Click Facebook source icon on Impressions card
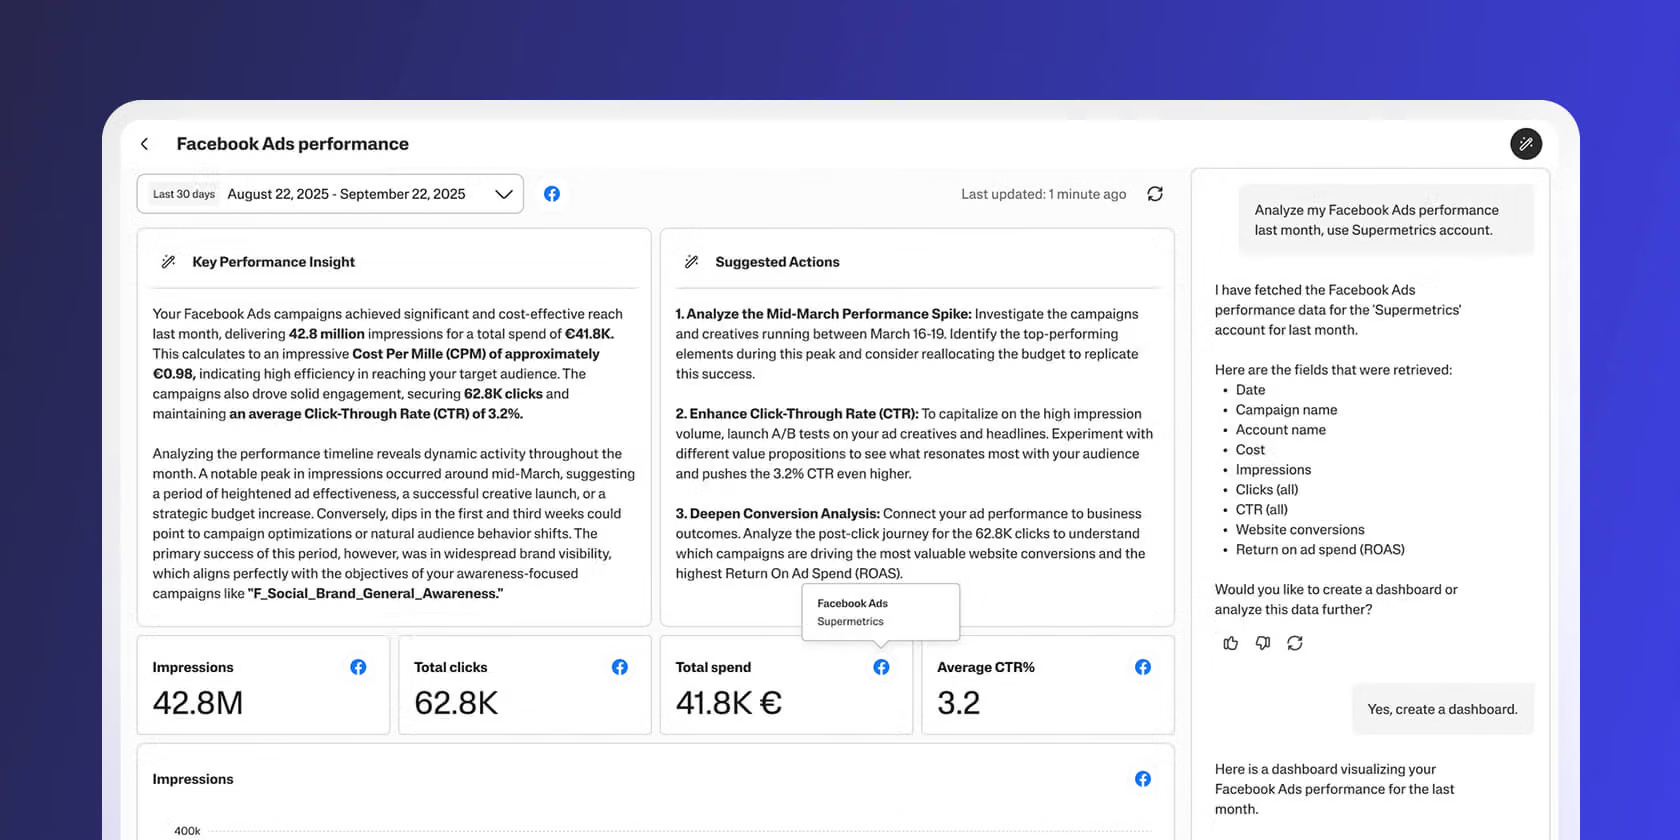The width and height of the screenshot is (1680, 840). click(358, 667)
